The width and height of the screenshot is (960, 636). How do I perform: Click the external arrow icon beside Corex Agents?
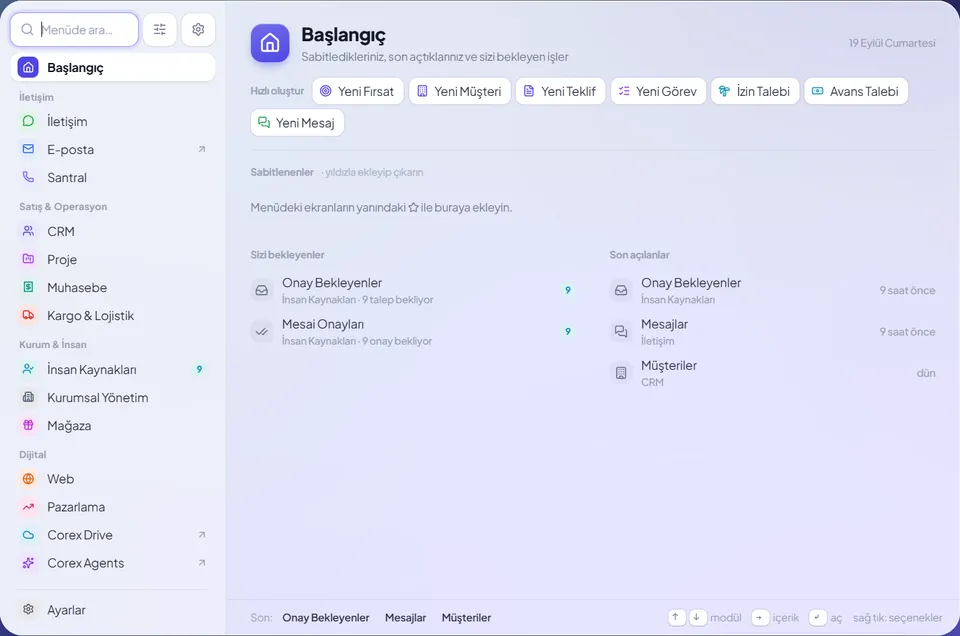[x=201, y=563]
